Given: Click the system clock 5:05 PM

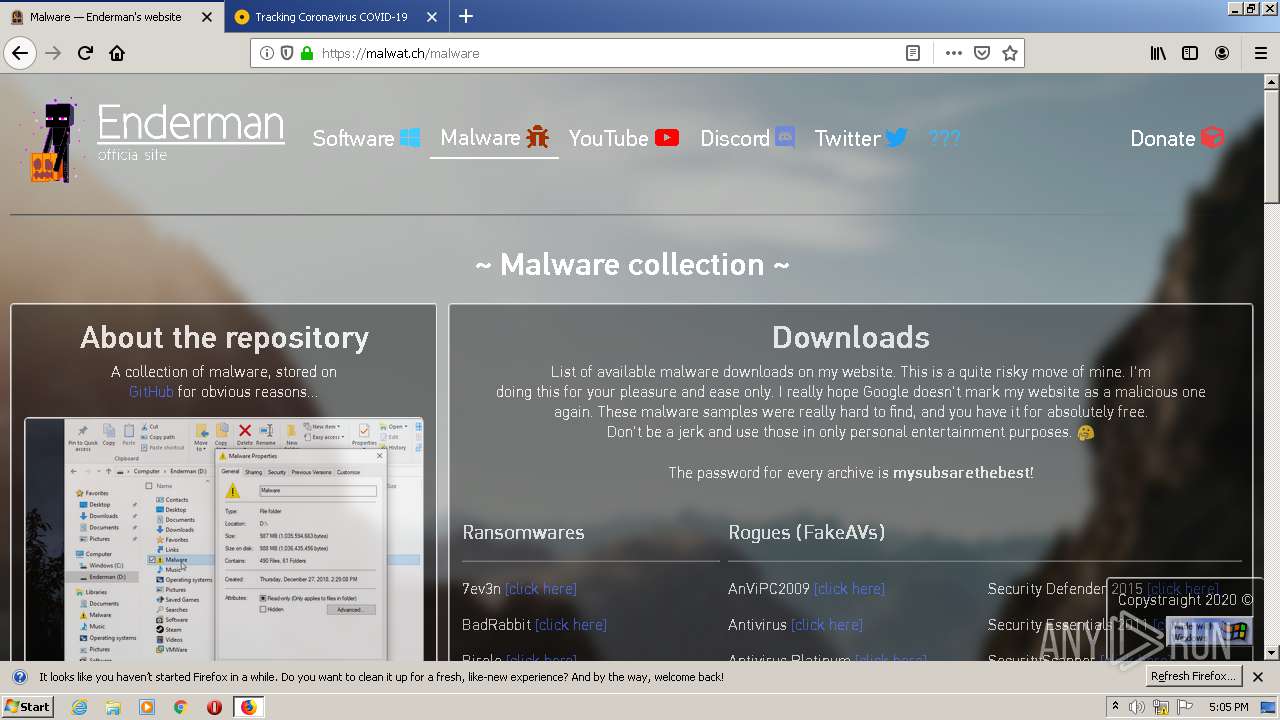Looking at the screenshot, I should click(1228, 707).
